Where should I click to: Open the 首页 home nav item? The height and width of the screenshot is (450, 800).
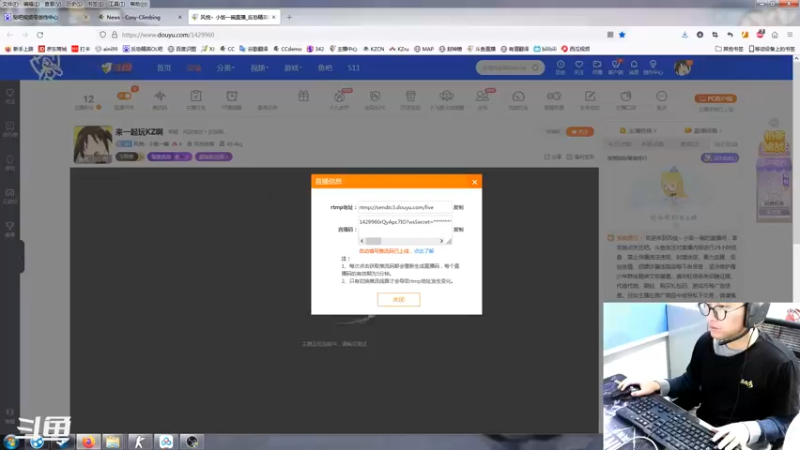point(164,68)
